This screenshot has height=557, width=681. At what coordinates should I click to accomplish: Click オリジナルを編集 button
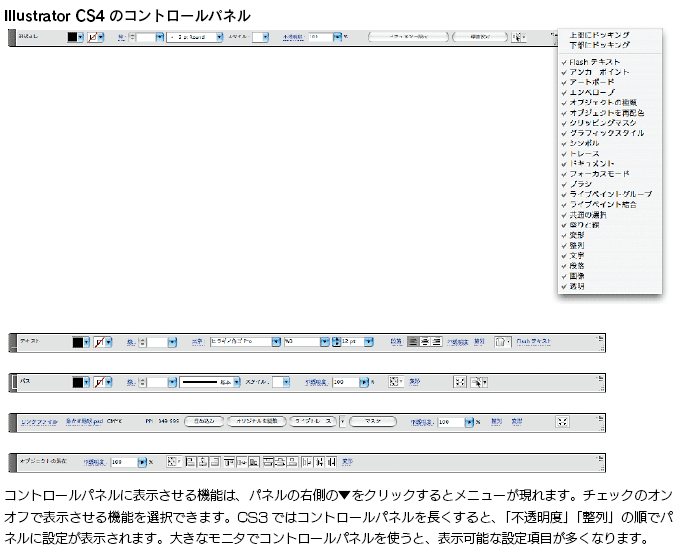pyautogui.click(x=257, y=421)
